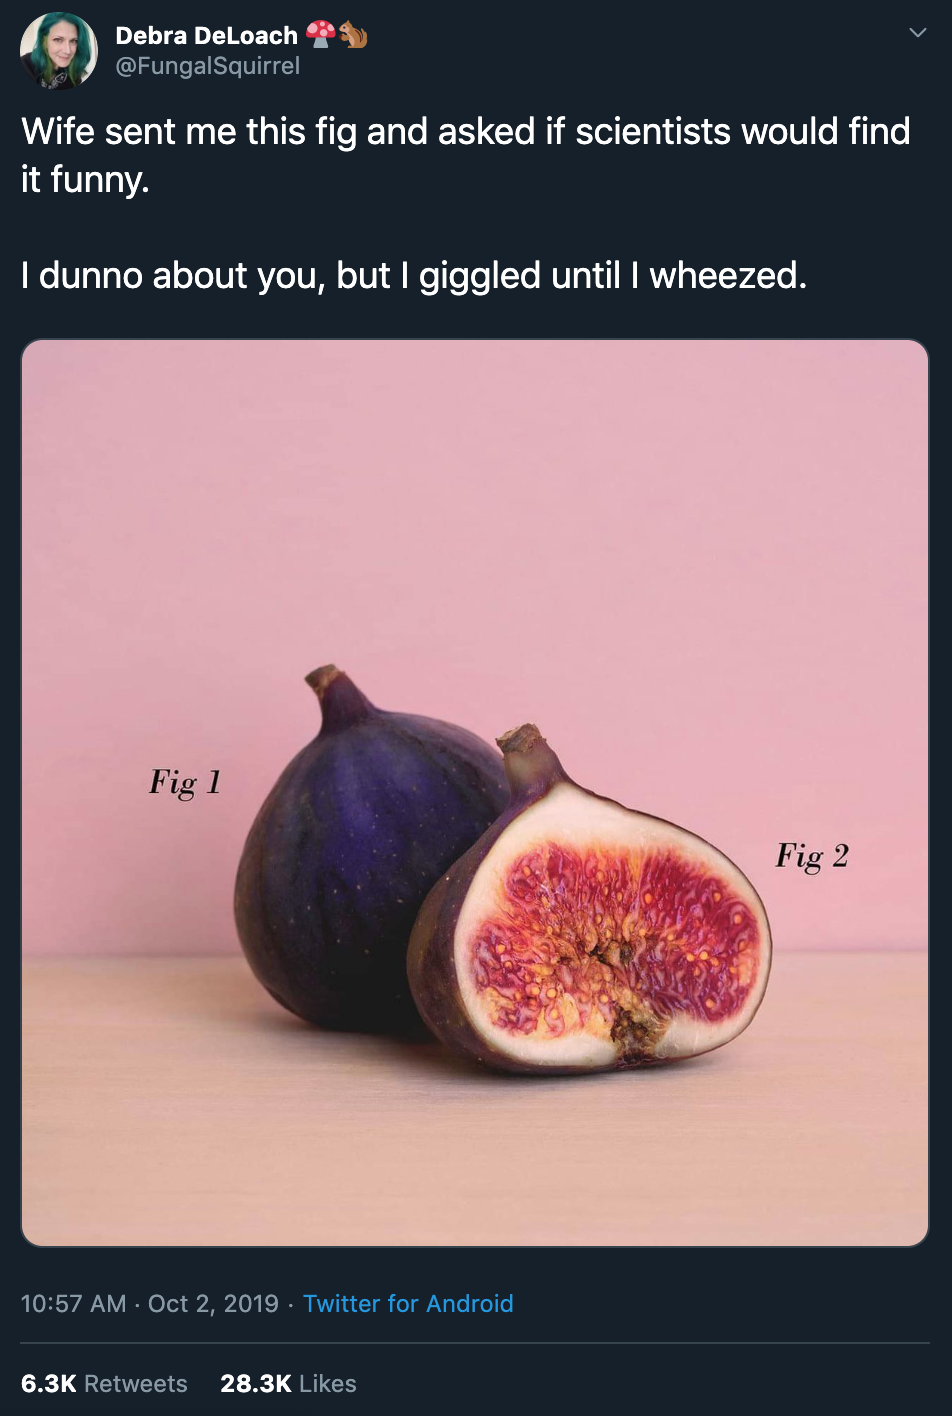The image size is (952, 1416).
Task: View the 28.3K Likes list
Action: (x=288, y=1383)
